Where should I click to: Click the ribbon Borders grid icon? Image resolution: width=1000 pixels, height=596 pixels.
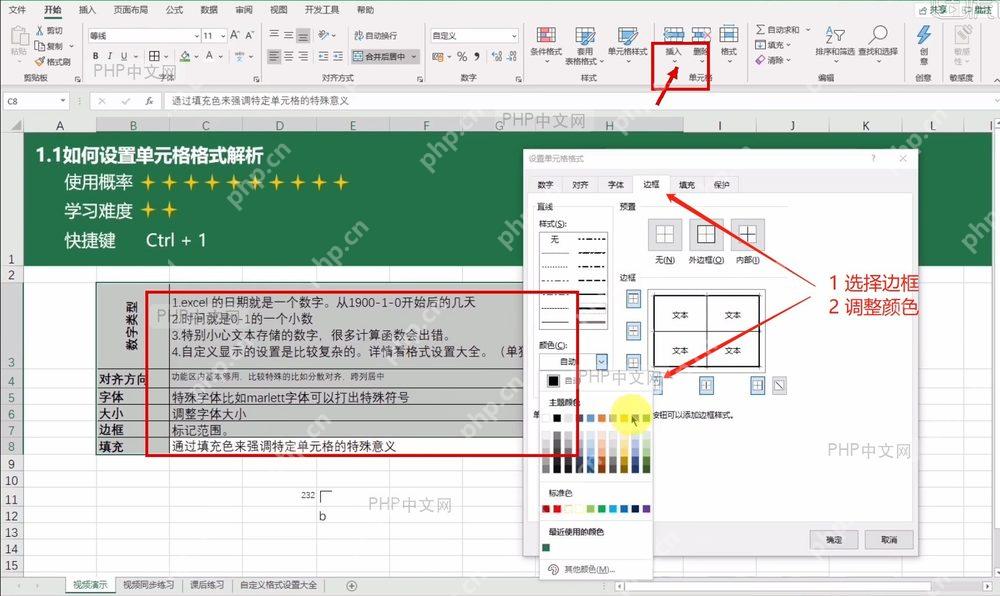coord(154,56)
